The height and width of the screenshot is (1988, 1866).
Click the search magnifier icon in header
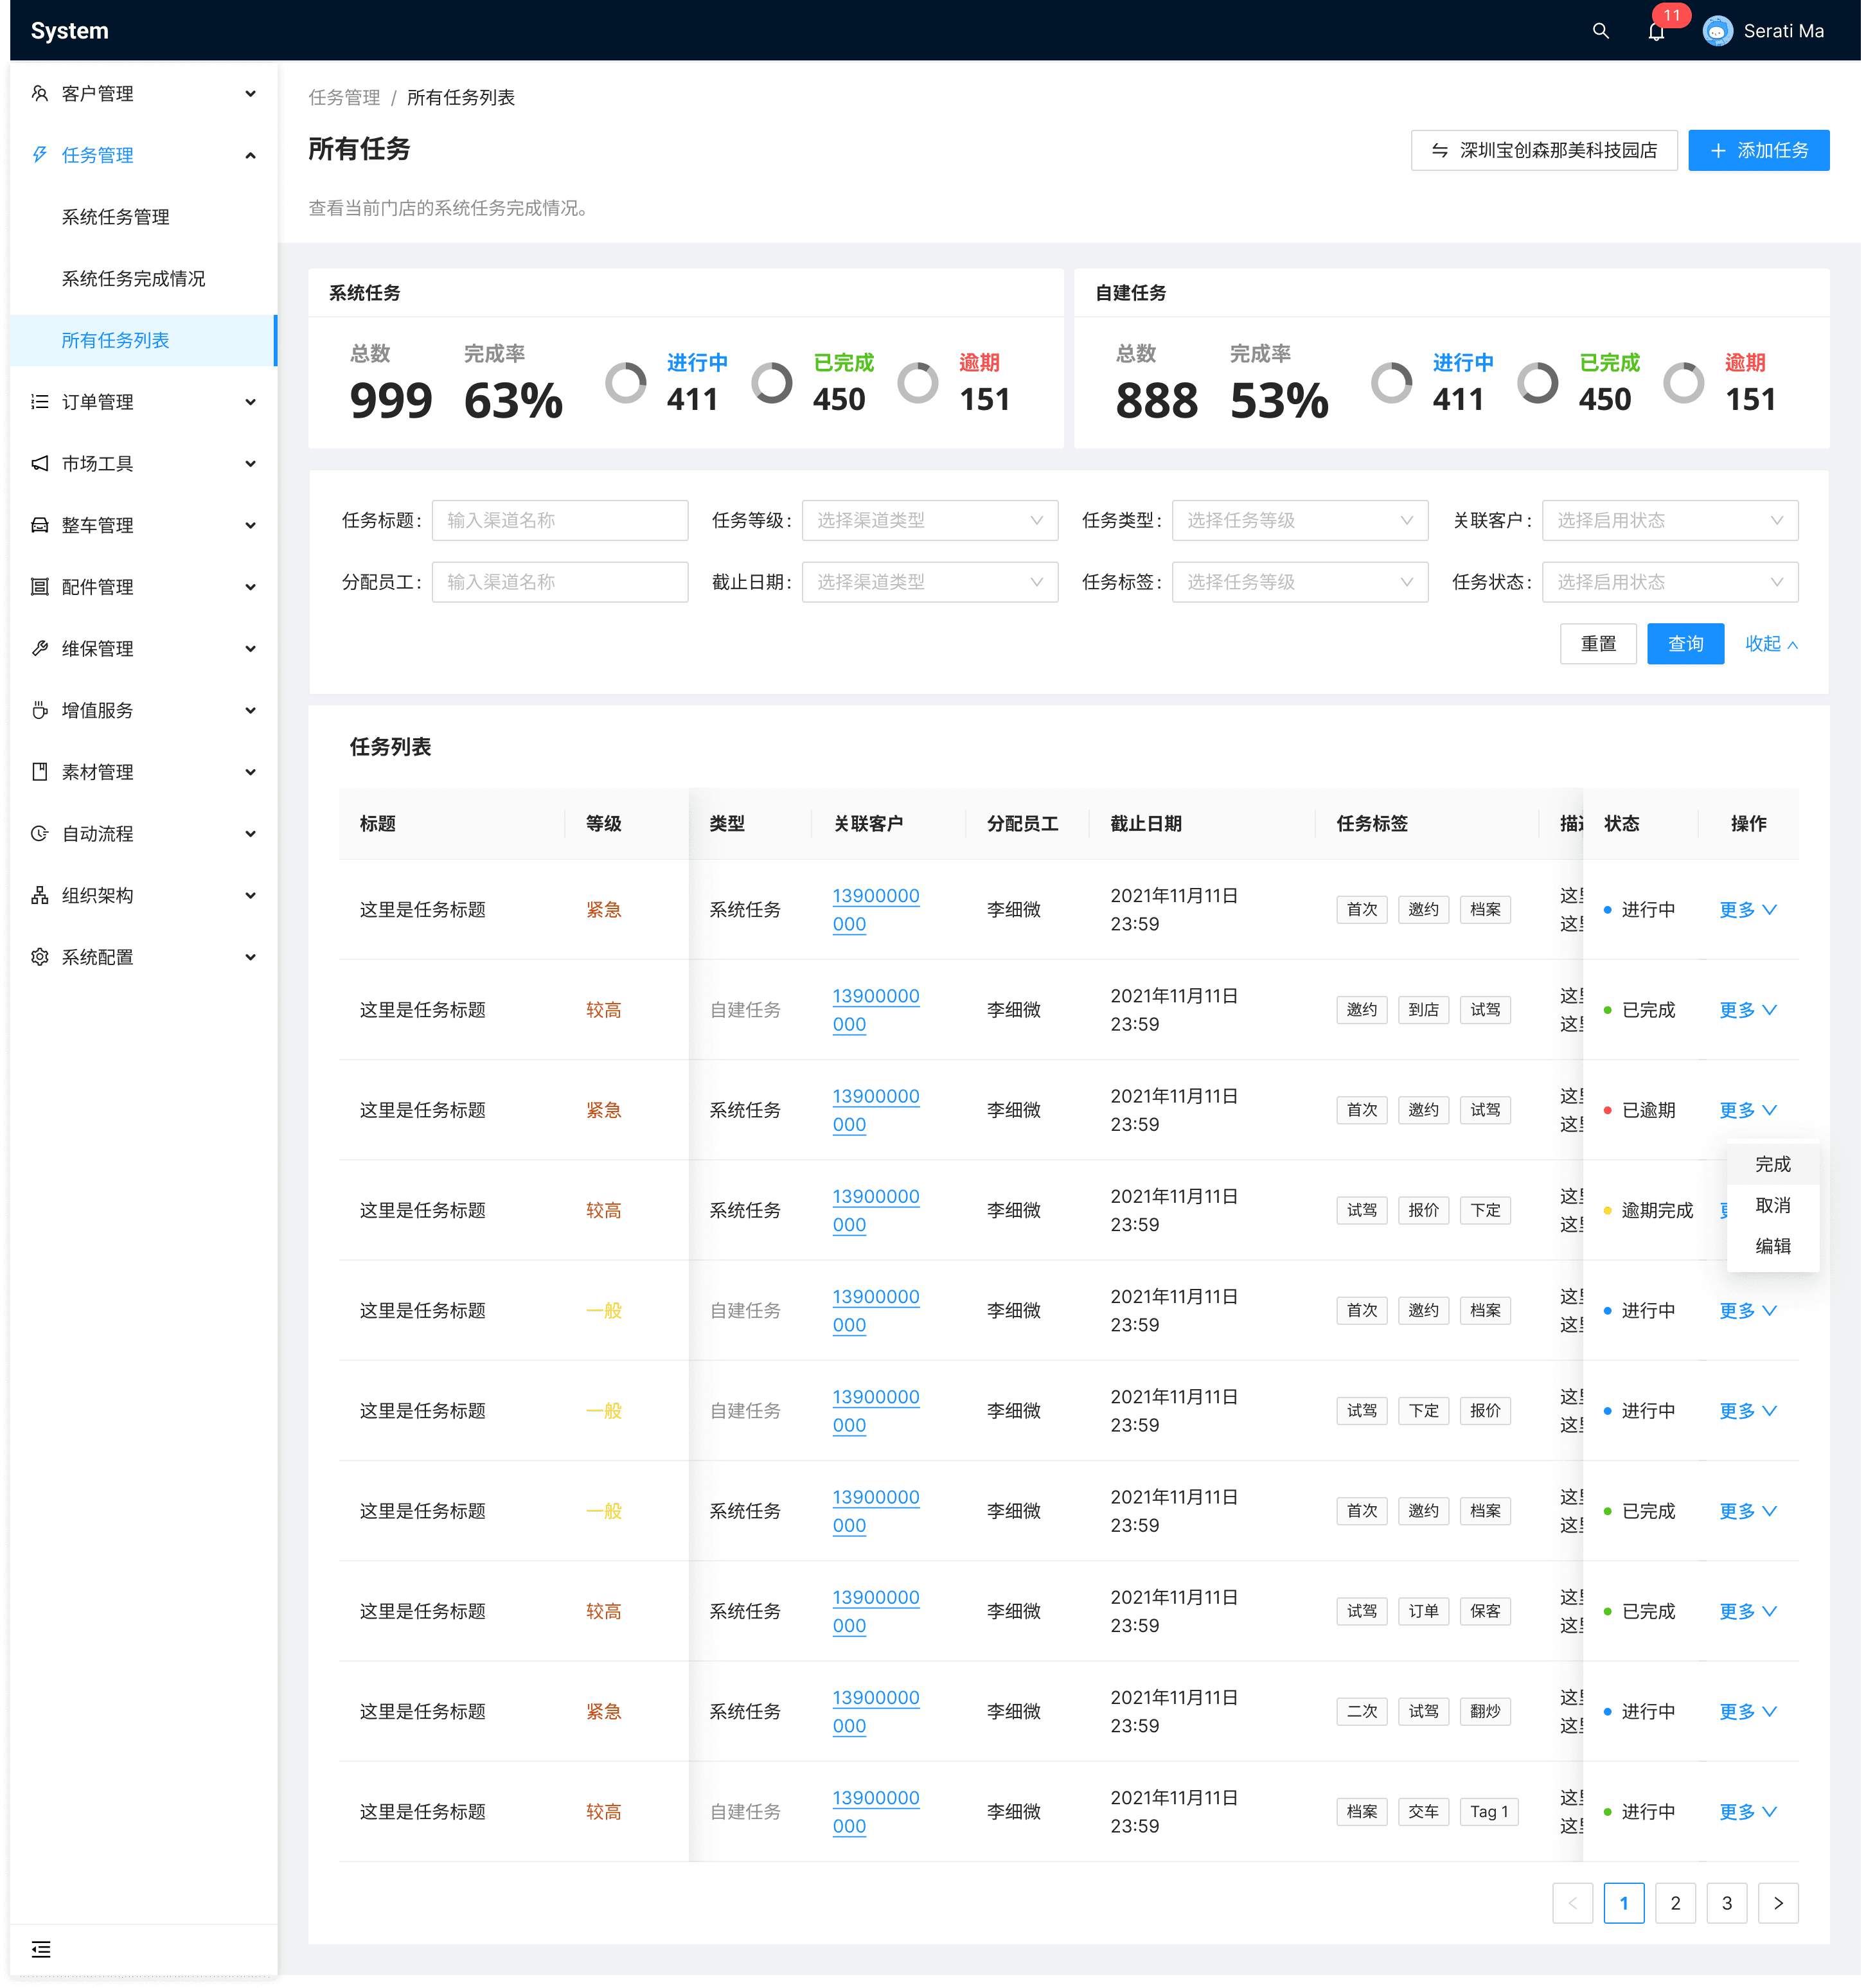point(1600,31)
